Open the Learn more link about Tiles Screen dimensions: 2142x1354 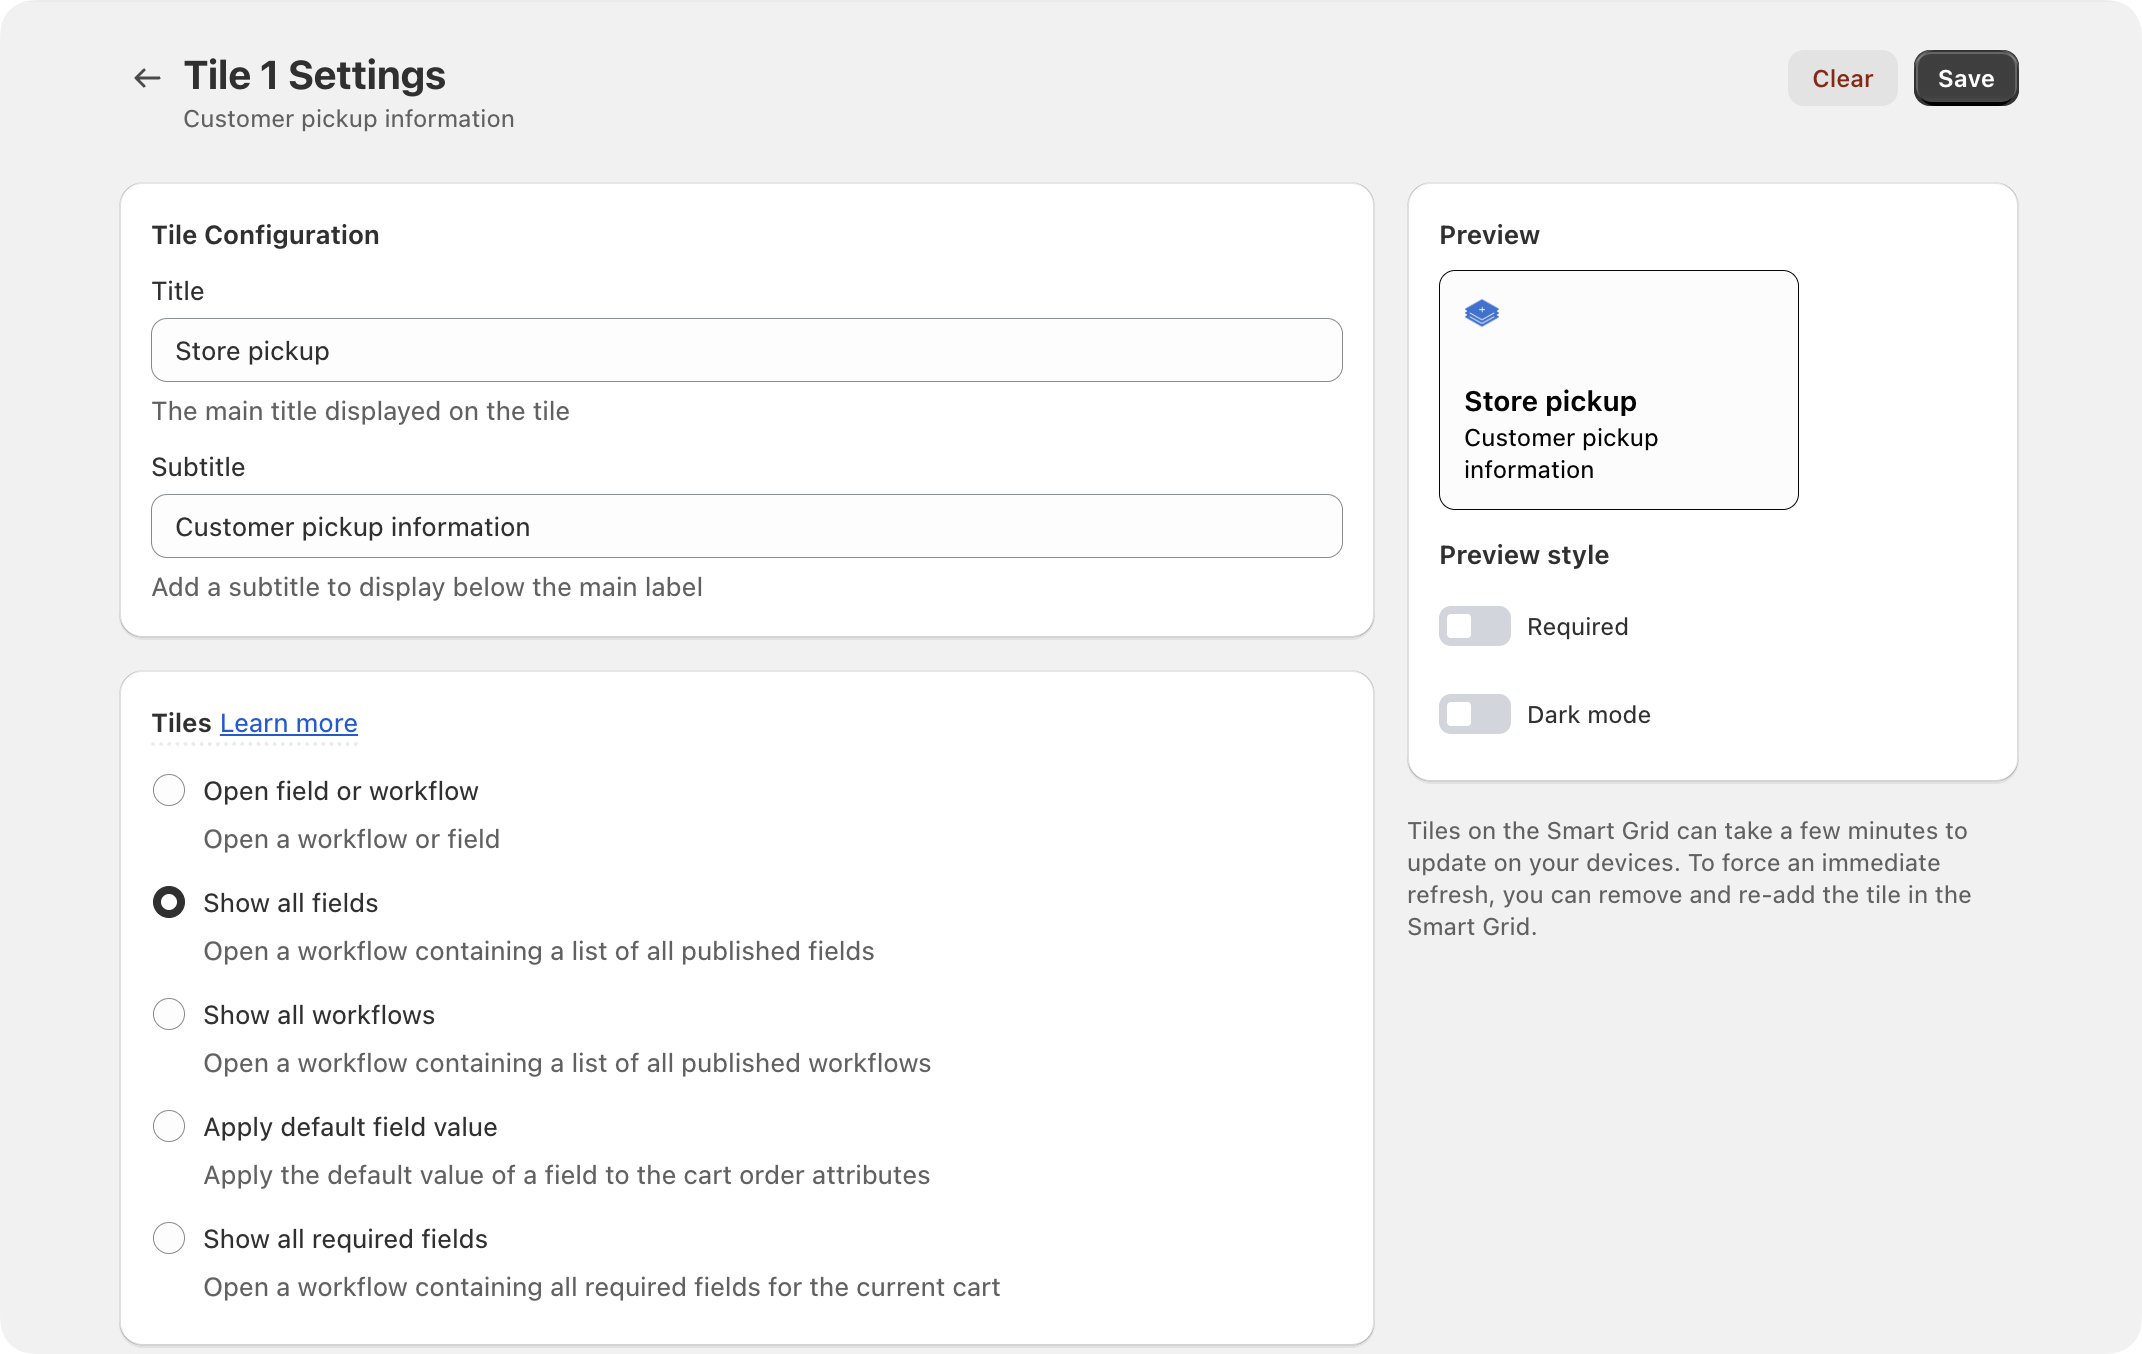(x=288, y=723)
